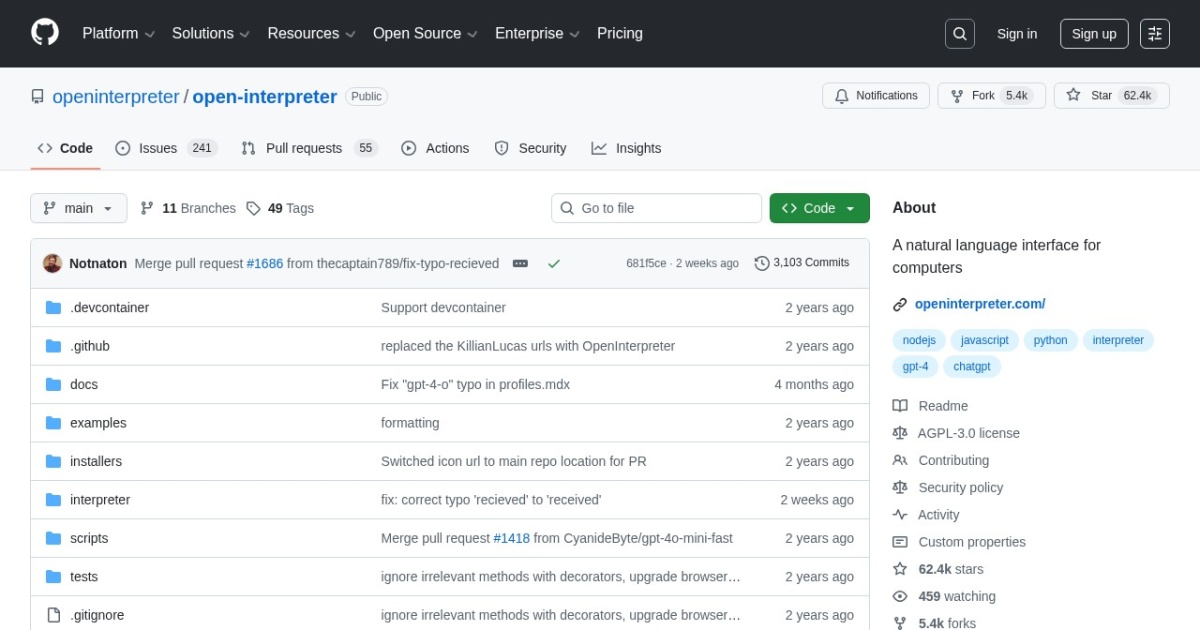1200x630 pixels.
Task: Expand the Resources navigation menu
Action: (x=310, y=33)
